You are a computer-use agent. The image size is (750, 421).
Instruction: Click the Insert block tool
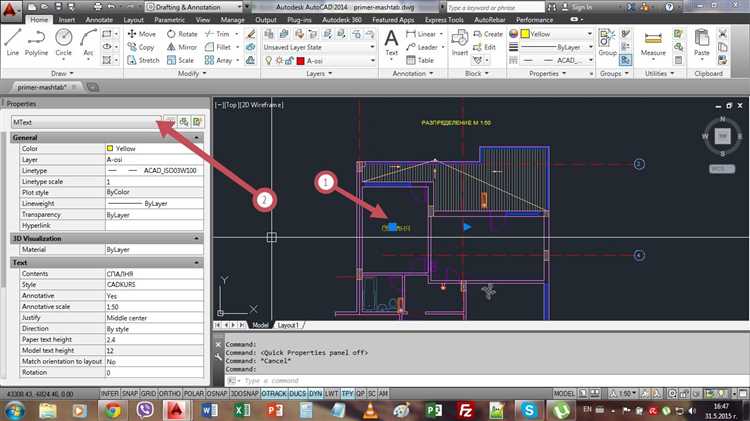(x=460, y=42)
